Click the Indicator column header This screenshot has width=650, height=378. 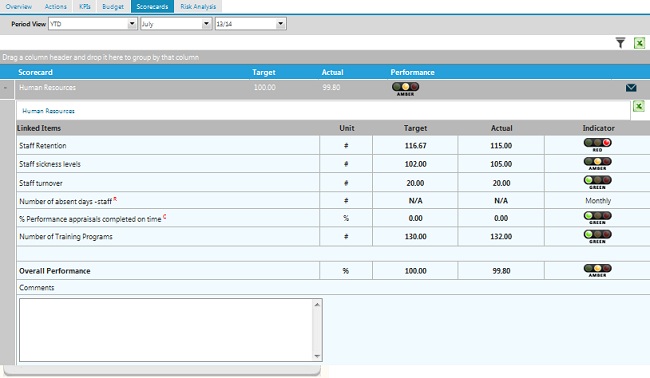click(598, 128)
